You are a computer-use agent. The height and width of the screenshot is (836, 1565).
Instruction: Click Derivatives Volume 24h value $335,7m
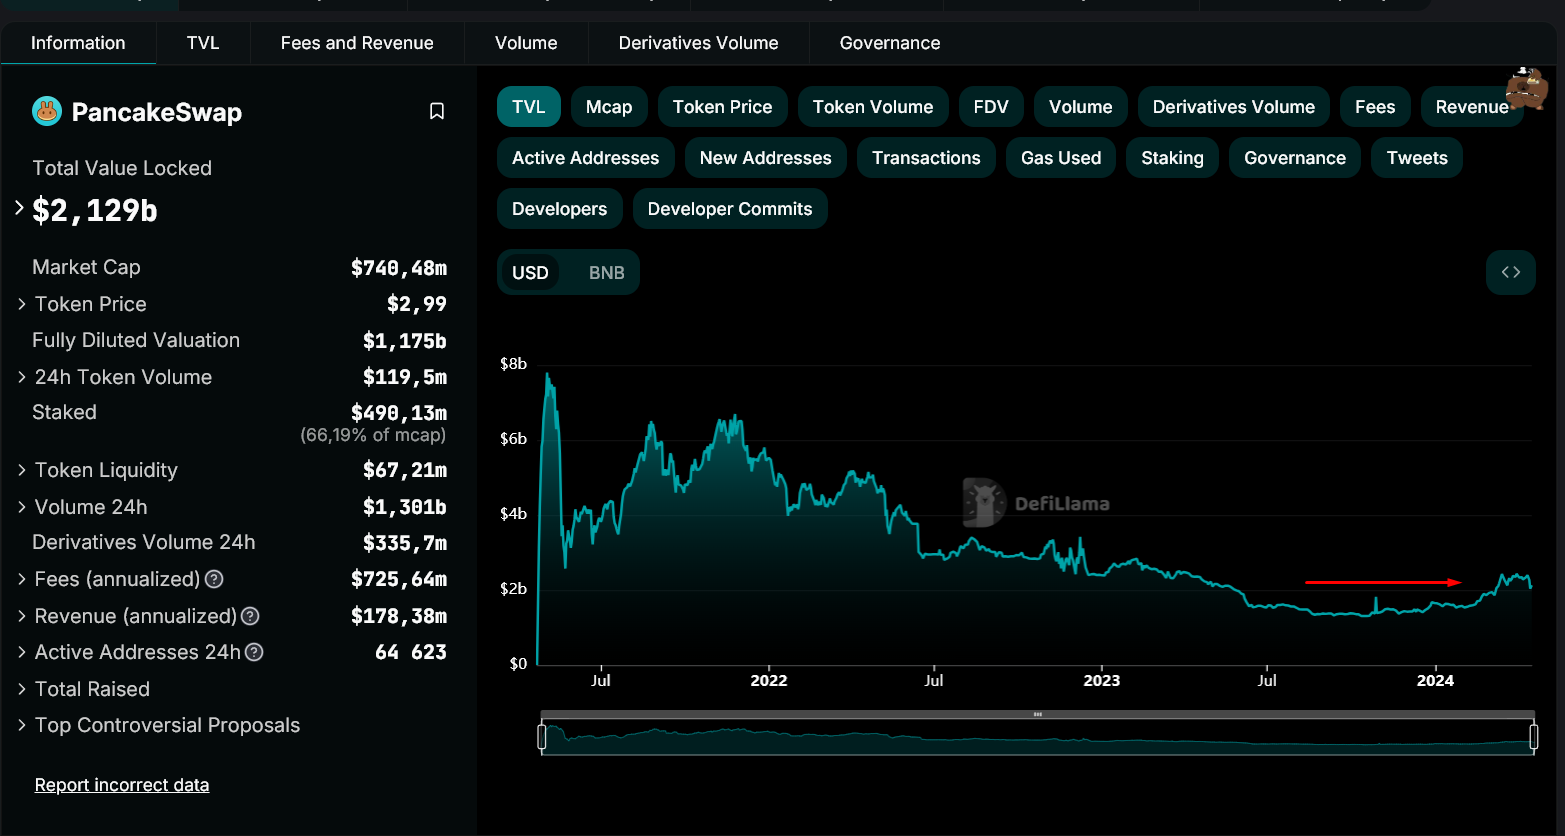click(405, 542)
